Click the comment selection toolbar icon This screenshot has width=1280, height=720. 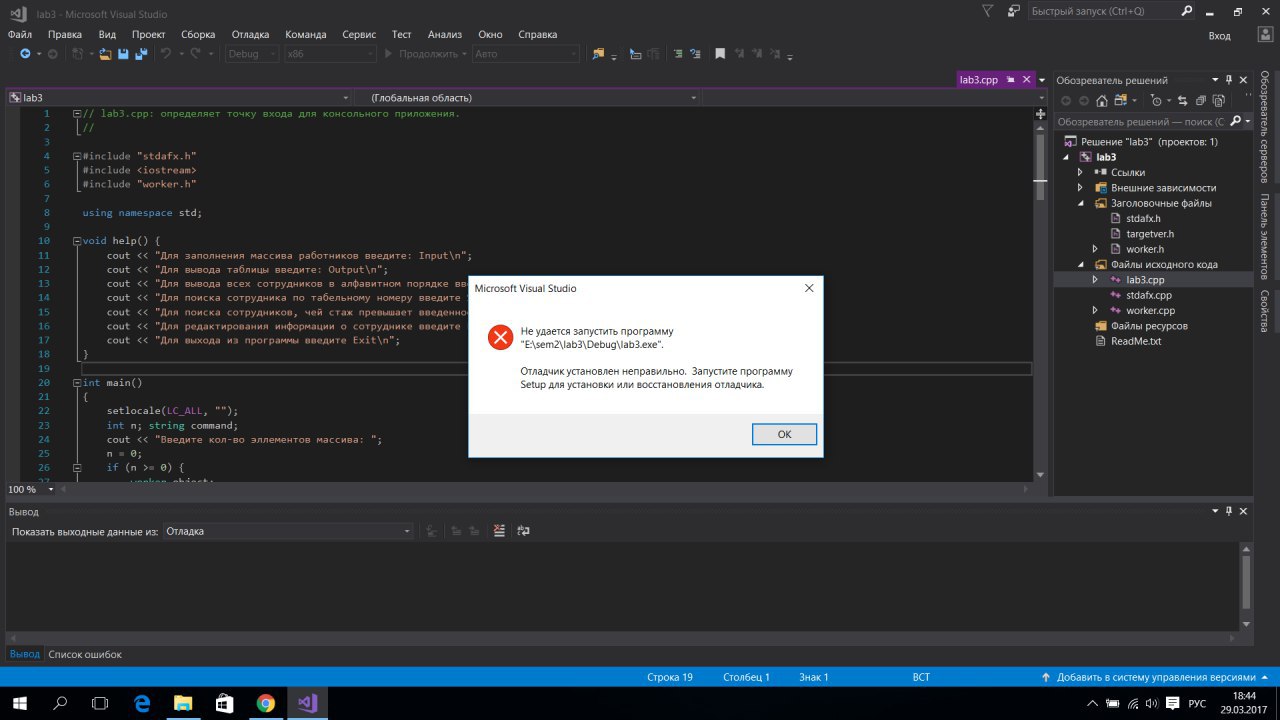[x=678, y=54]
